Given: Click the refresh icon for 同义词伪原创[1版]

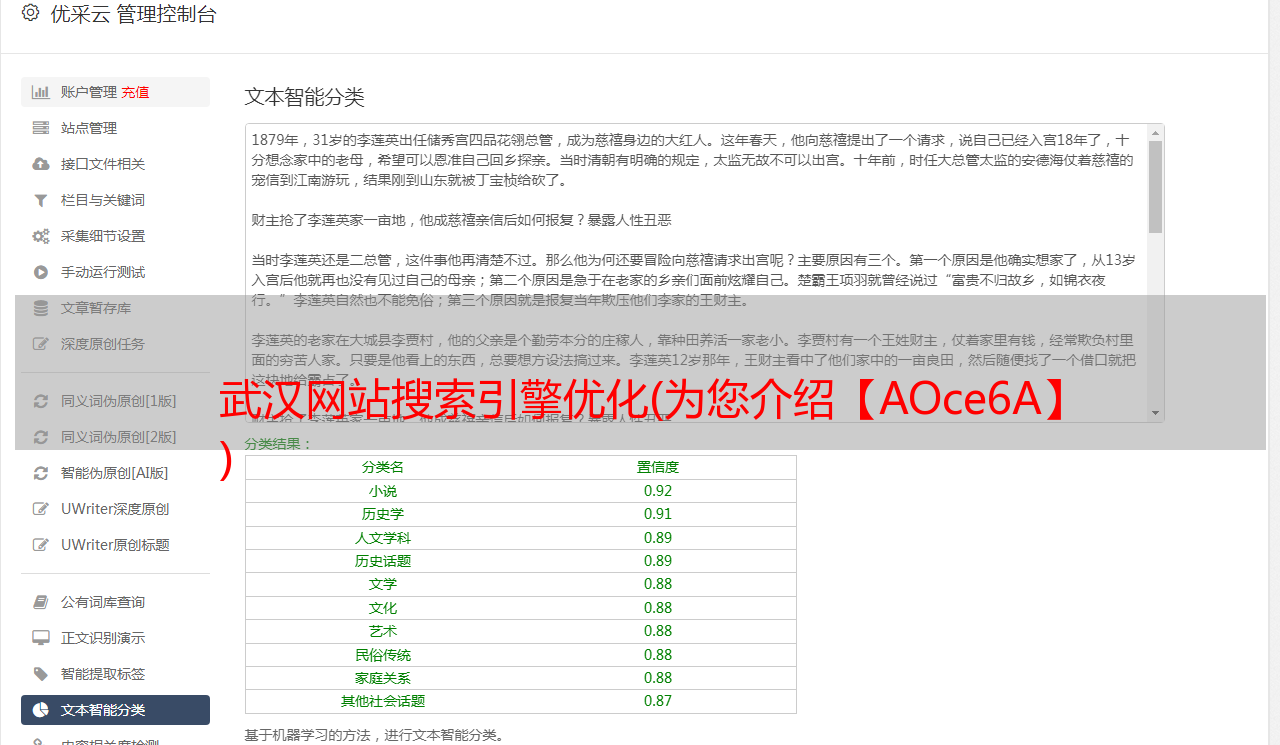Looking at the screenshot, I should coord(40,401).
